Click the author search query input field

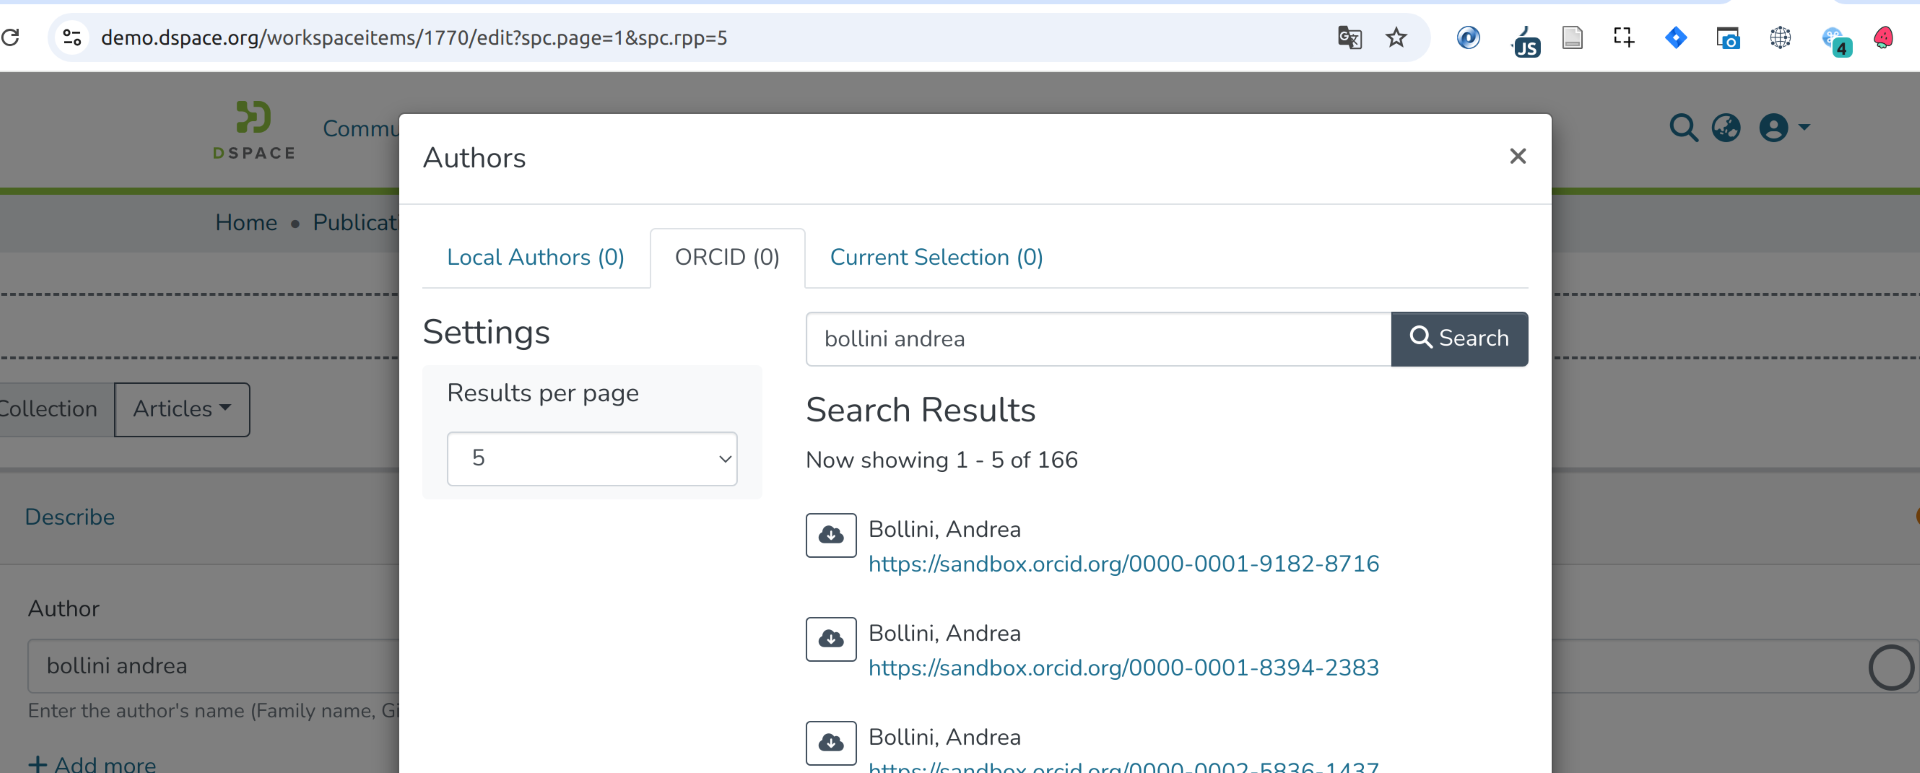pyautogui.click(x=1097, y=339)
